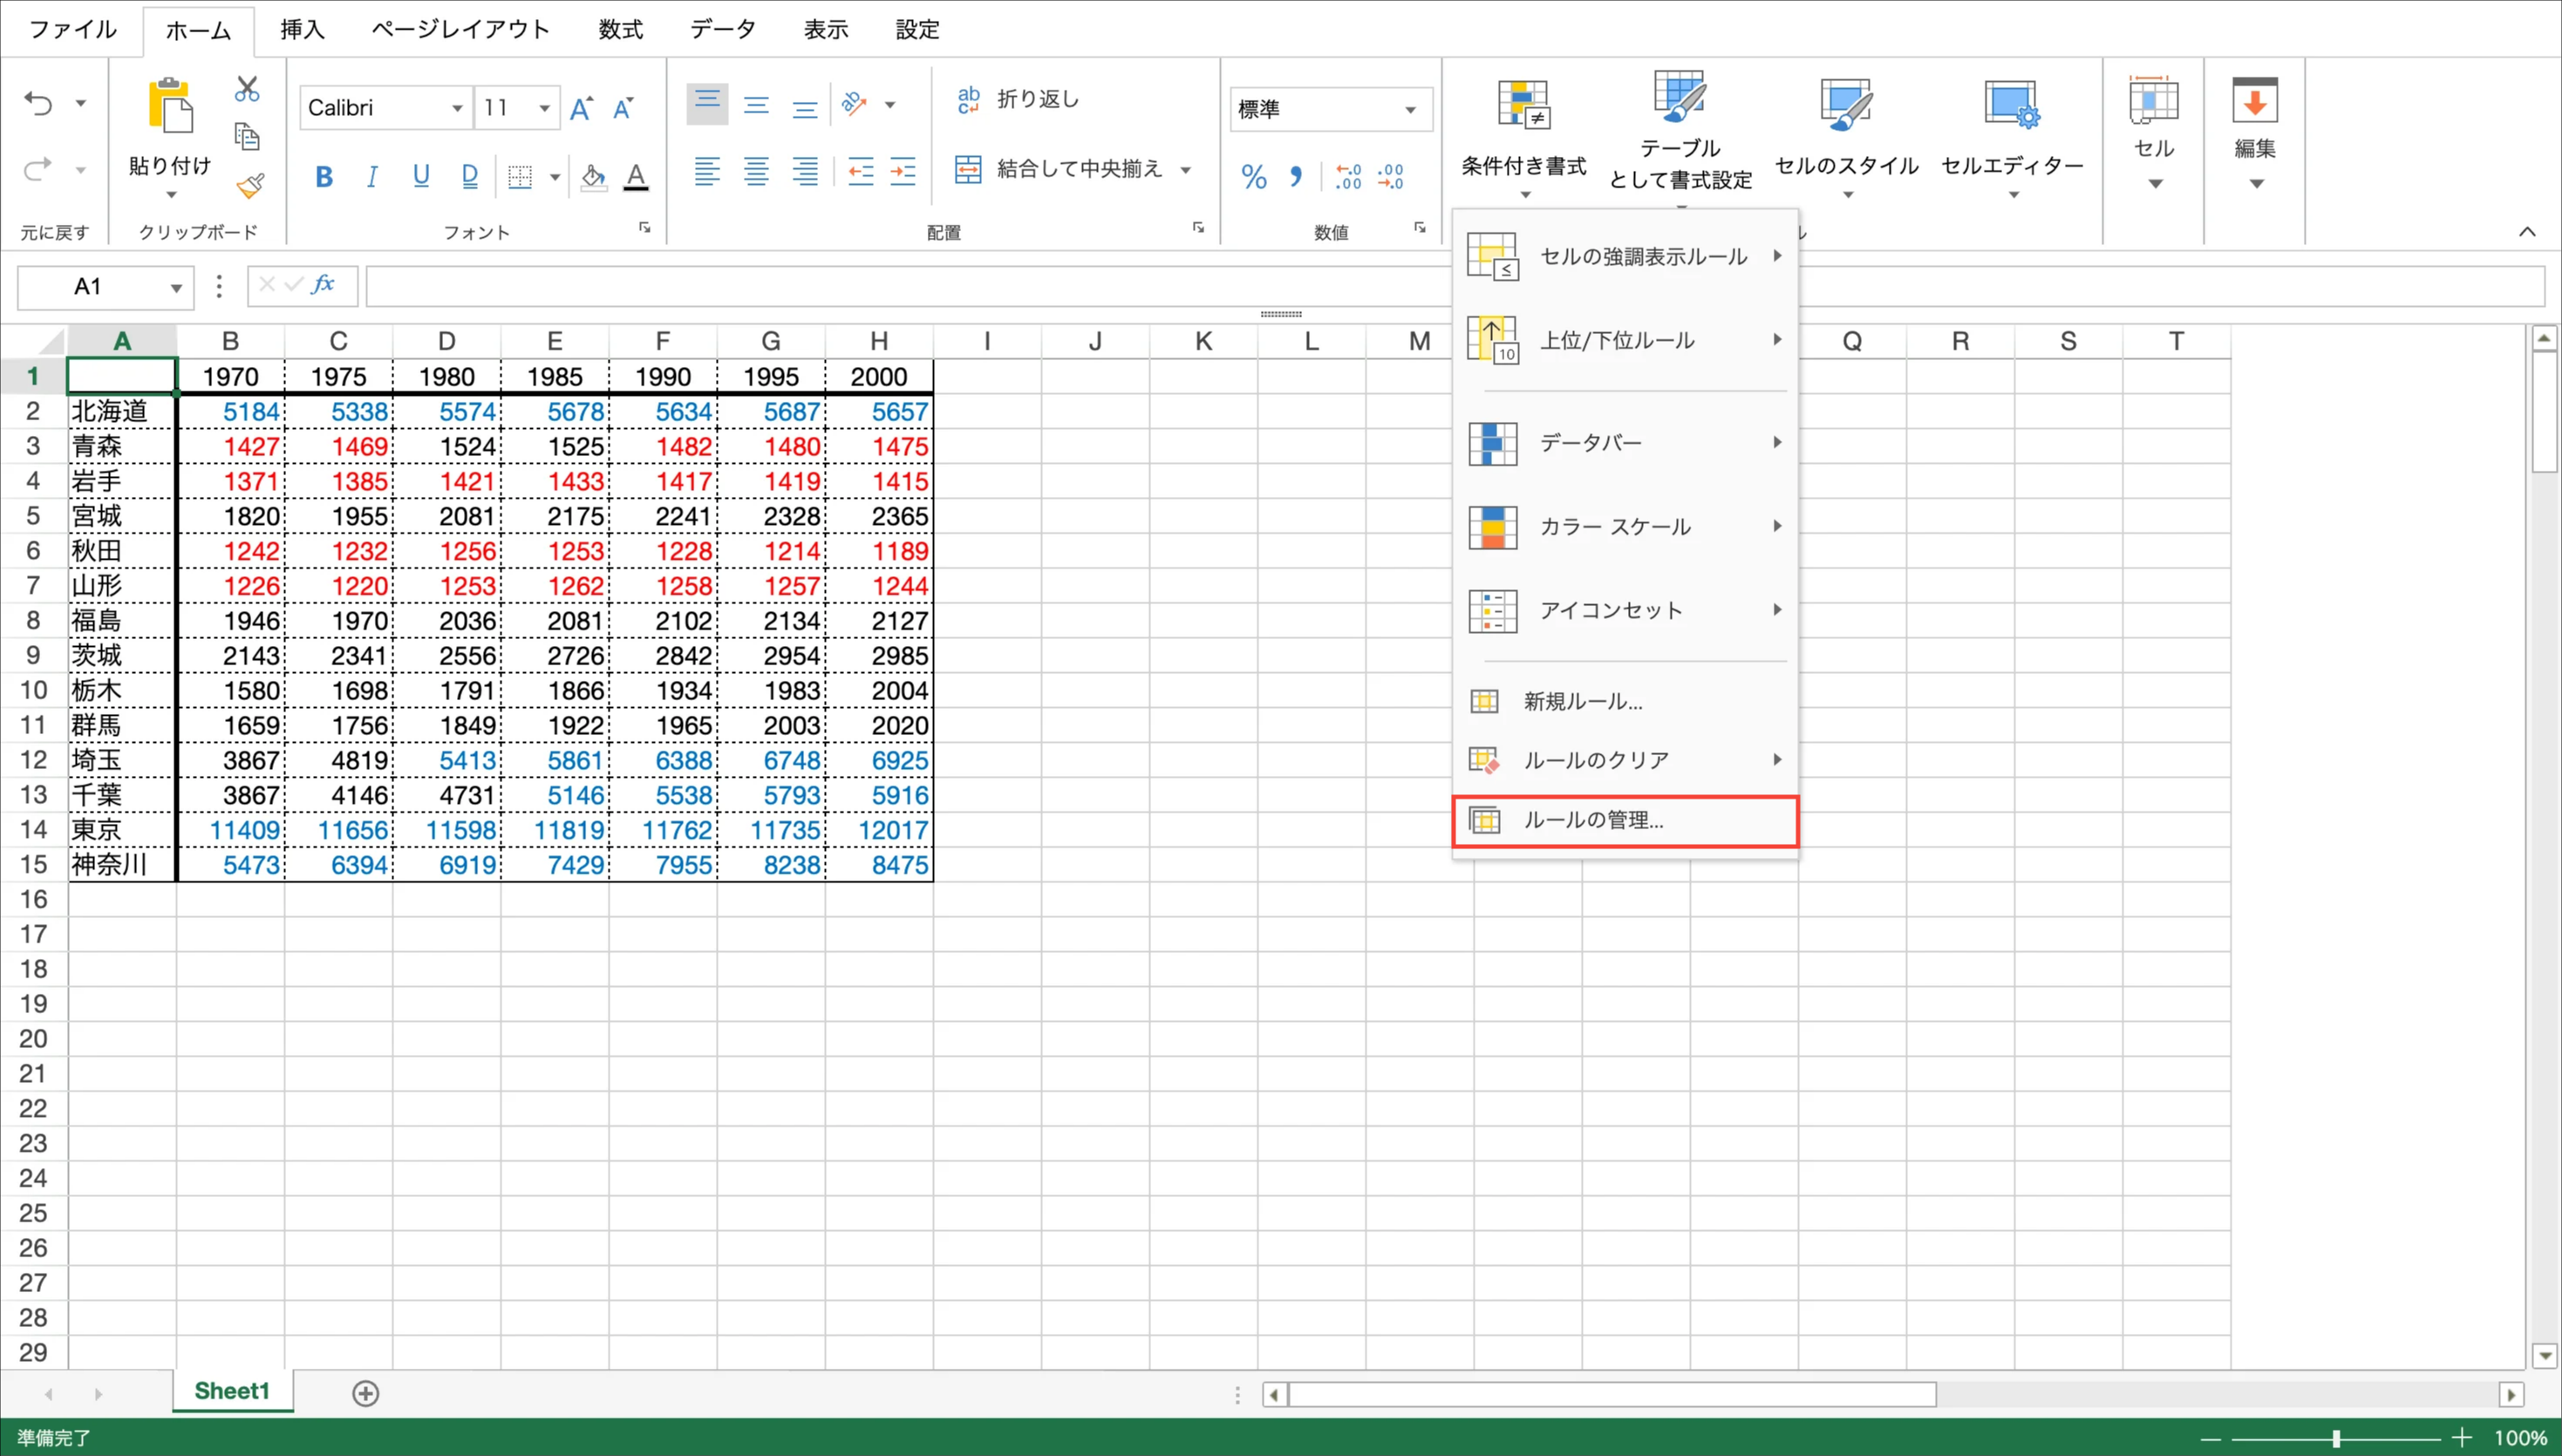Click the Cut scissors icon
Viewport: 2562px width, 1456px height.
[247, 89]
